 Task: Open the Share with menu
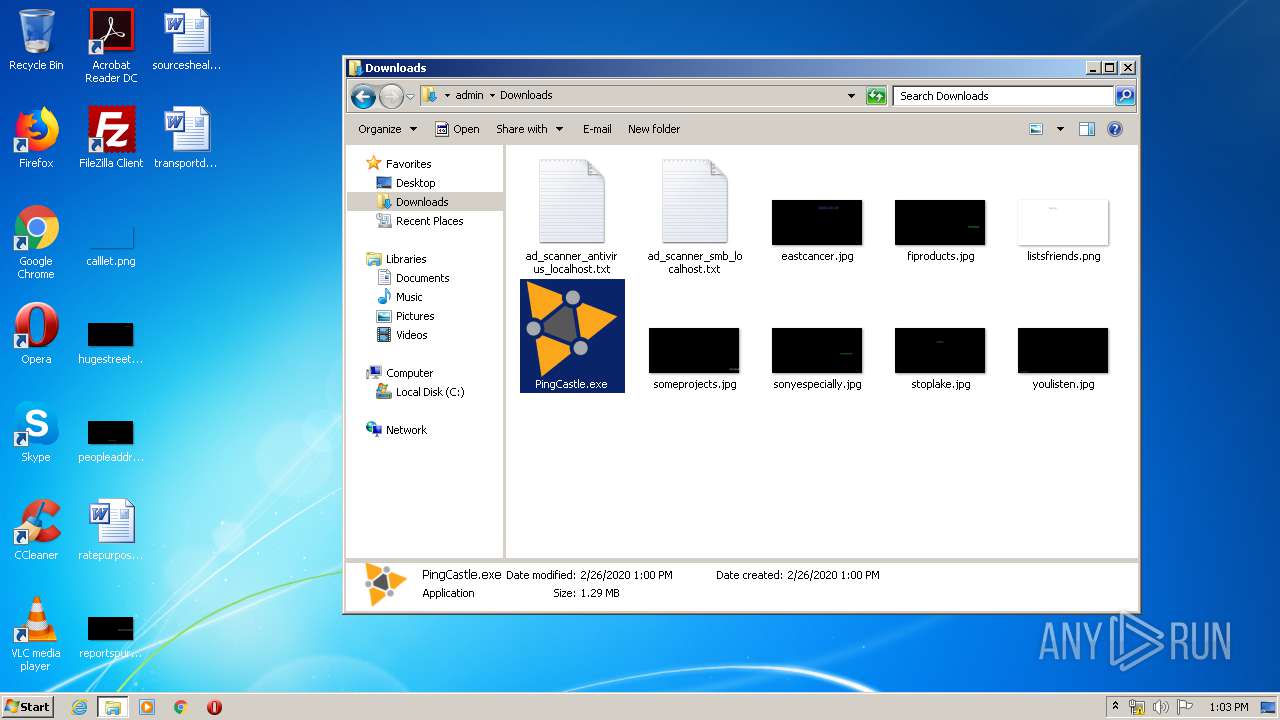coord(529,129)
